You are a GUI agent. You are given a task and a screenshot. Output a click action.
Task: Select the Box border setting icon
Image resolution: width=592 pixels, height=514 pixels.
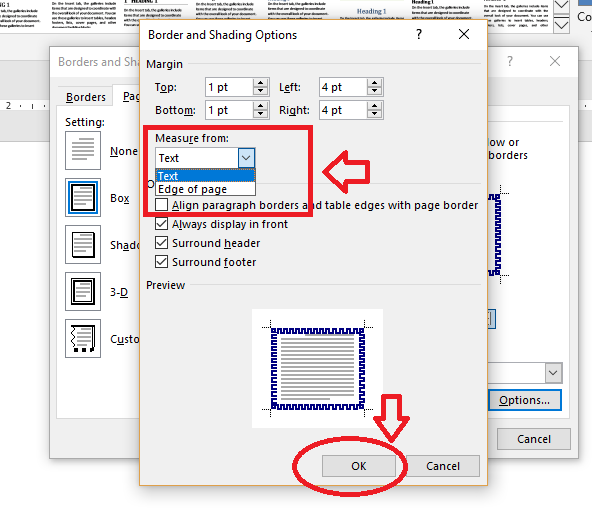[83, 198]
